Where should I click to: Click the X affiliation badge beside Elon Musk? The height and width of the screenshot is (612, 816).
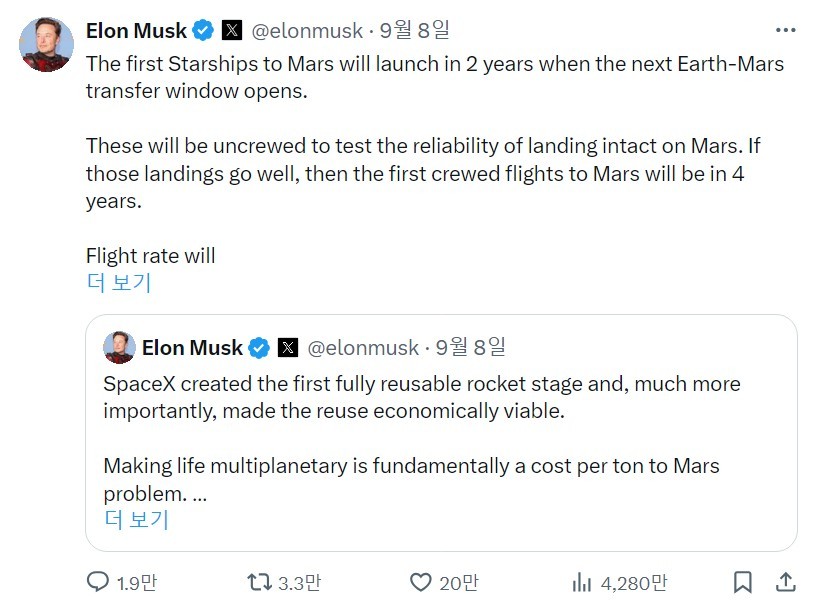coord(232,30)
